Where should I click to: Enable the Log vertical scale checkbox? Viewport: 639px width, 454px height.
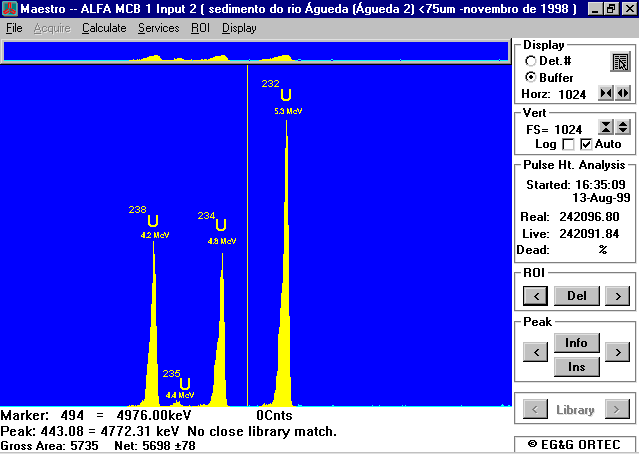[x=568, y=145]
